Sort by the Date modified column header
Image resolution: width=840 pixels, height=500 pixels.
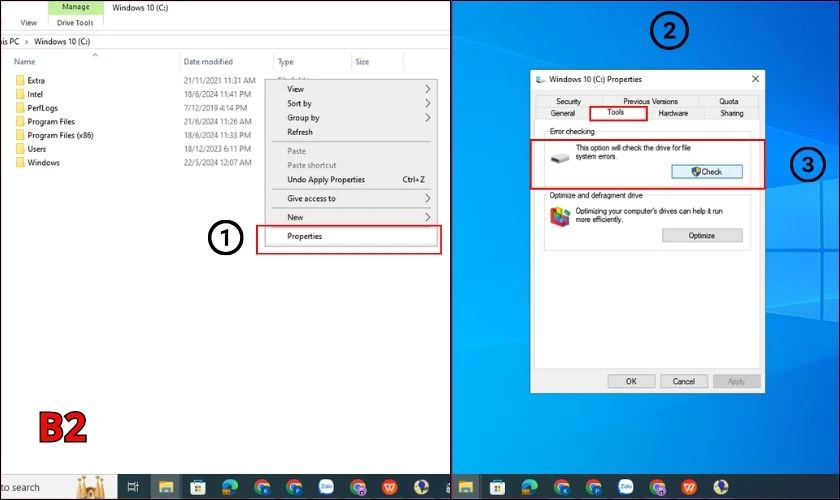(208, 62)
